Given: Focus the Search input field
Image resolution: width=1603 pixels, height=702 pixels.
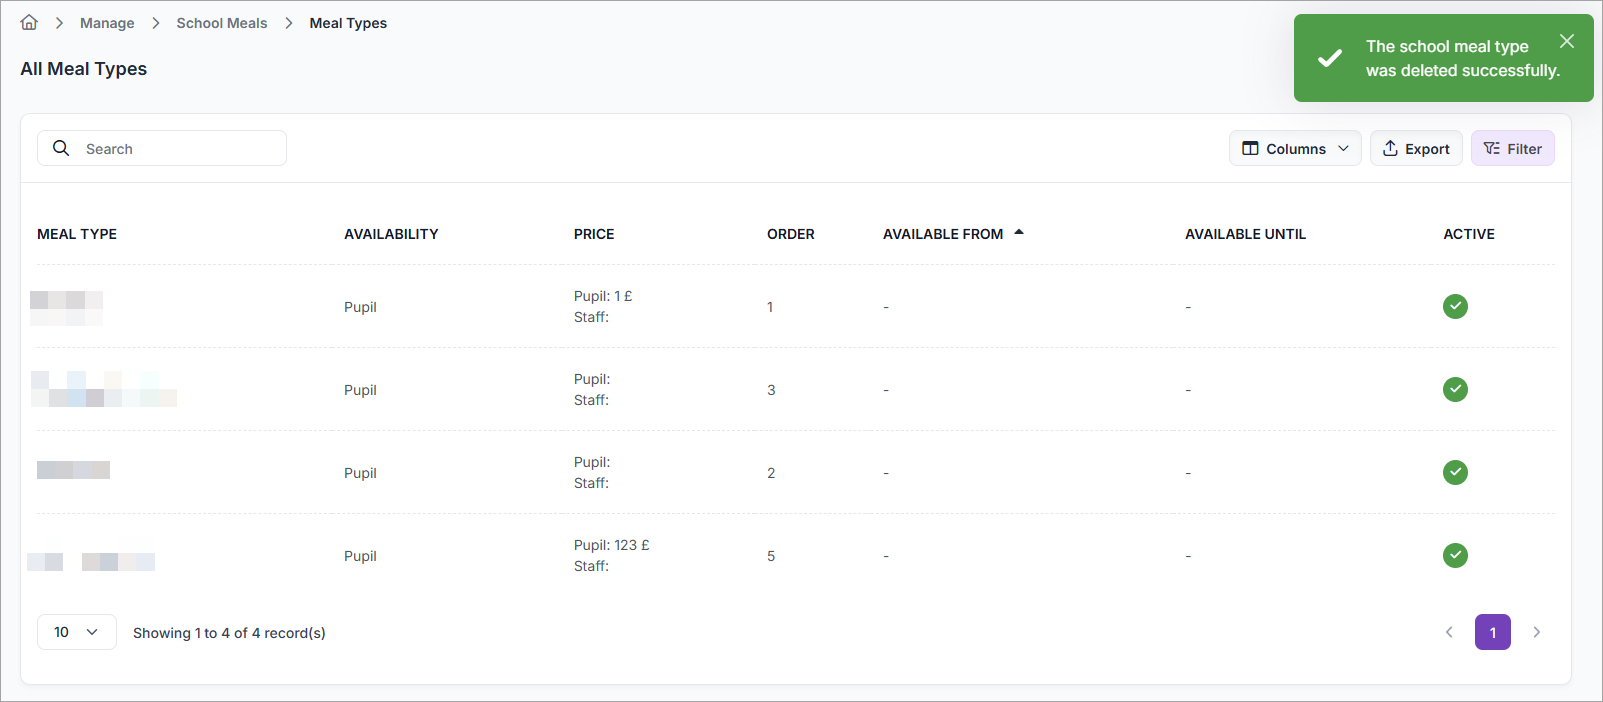Looking at the screenshot, I should click(x=162, y=148).
